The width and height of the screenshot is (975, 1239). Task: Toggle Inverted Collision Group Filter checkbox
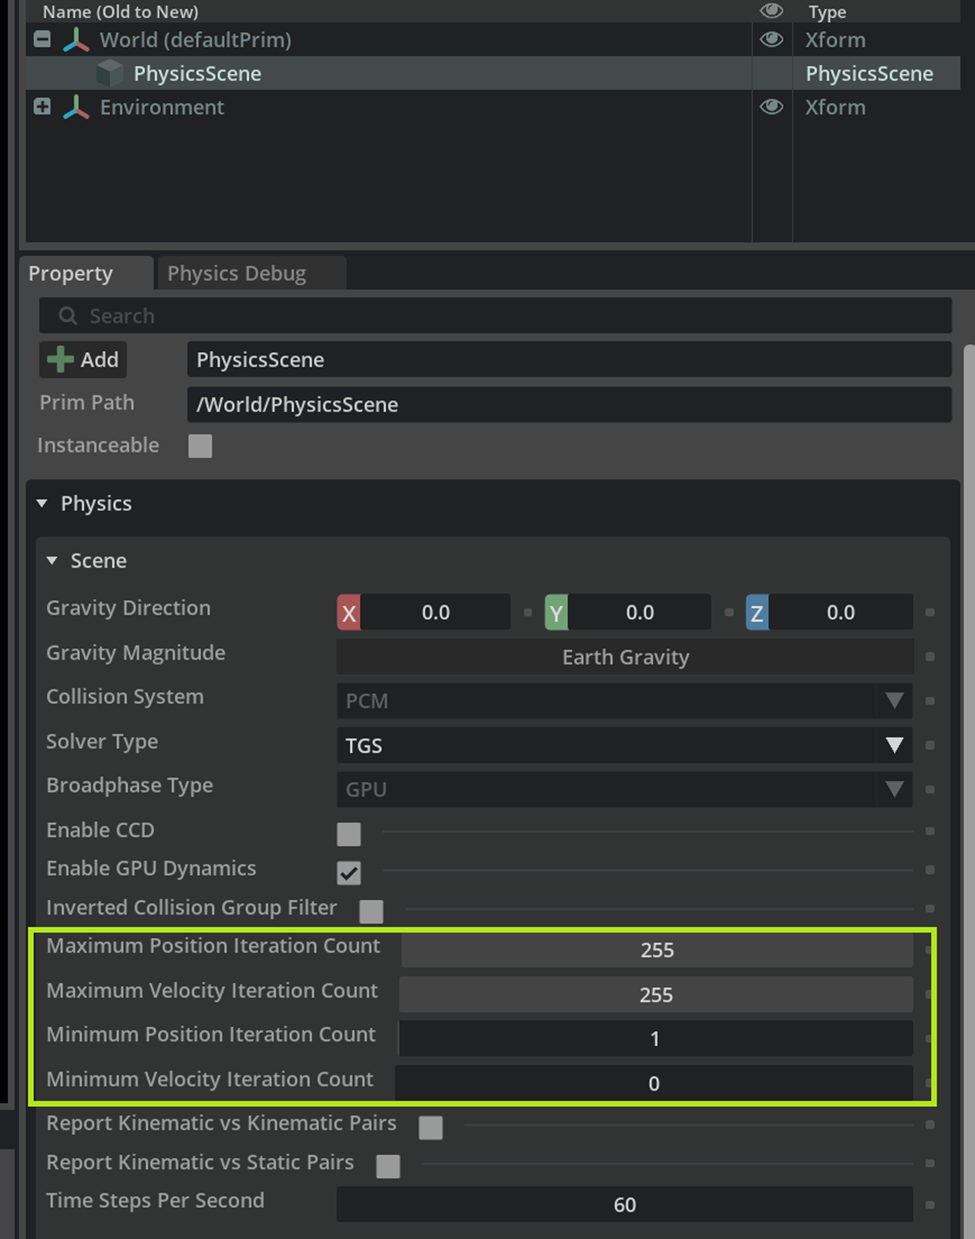371,911
